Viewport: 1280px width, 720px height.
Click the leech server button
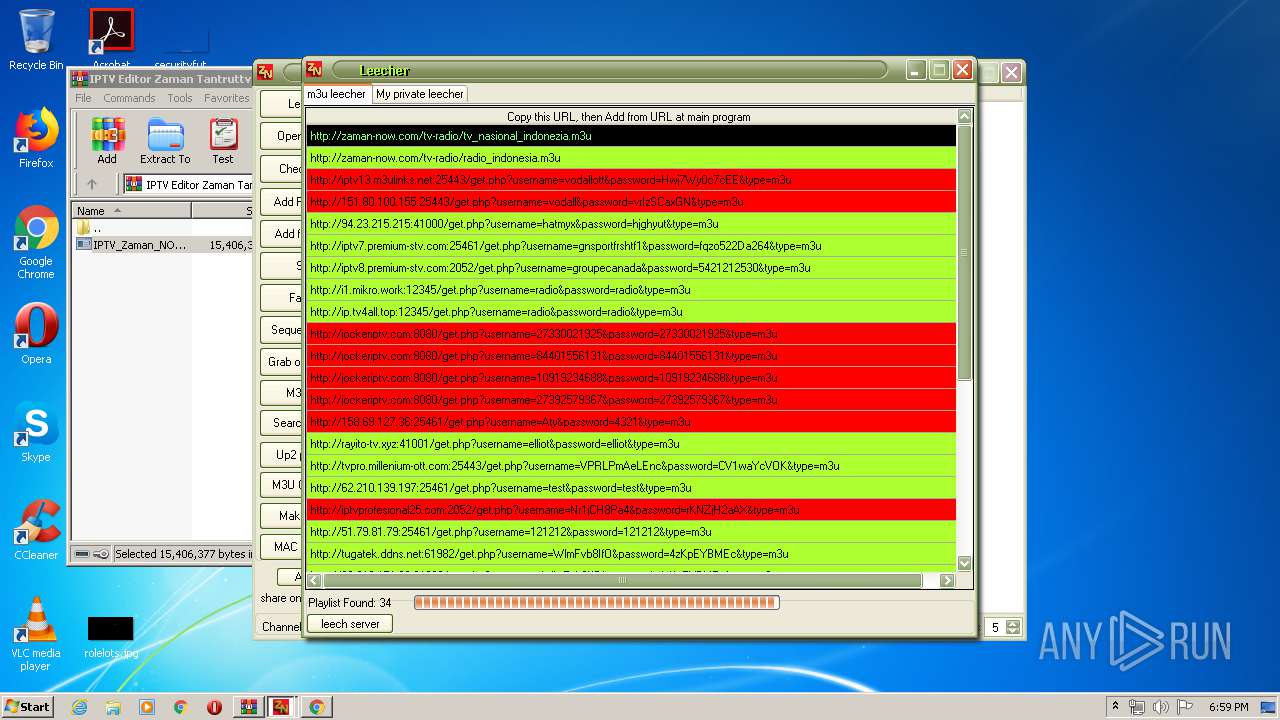[350, 623]
